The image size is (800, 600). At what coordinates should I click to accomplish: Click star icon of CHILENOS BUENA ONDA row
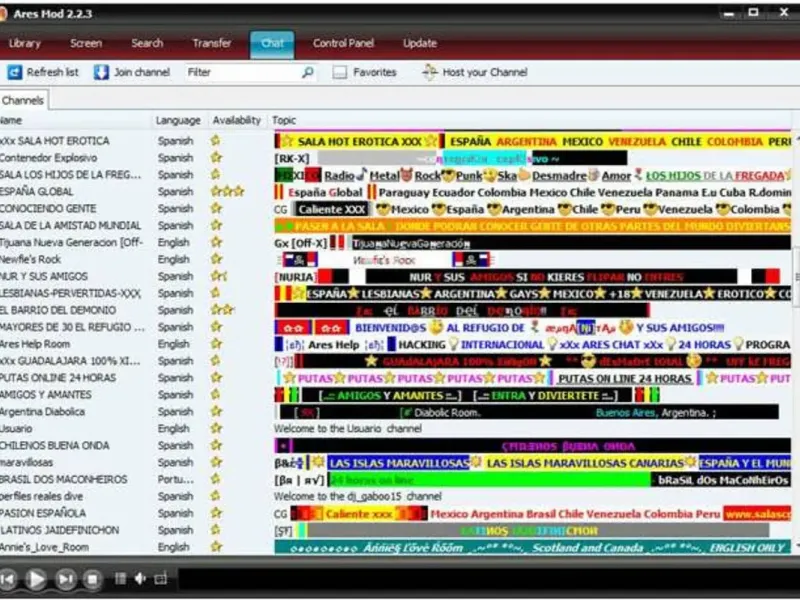point(216,445)
